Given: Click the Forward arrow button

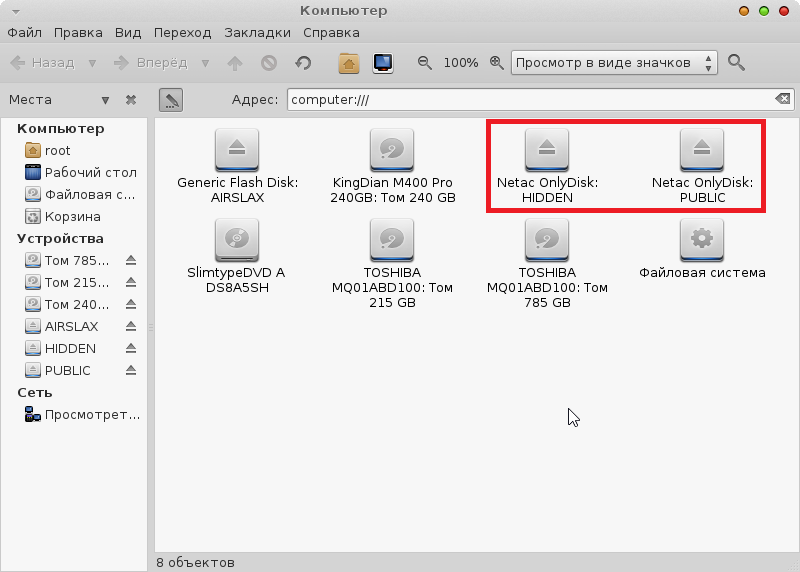Looking at the screenshot, I should coord(151,63).
